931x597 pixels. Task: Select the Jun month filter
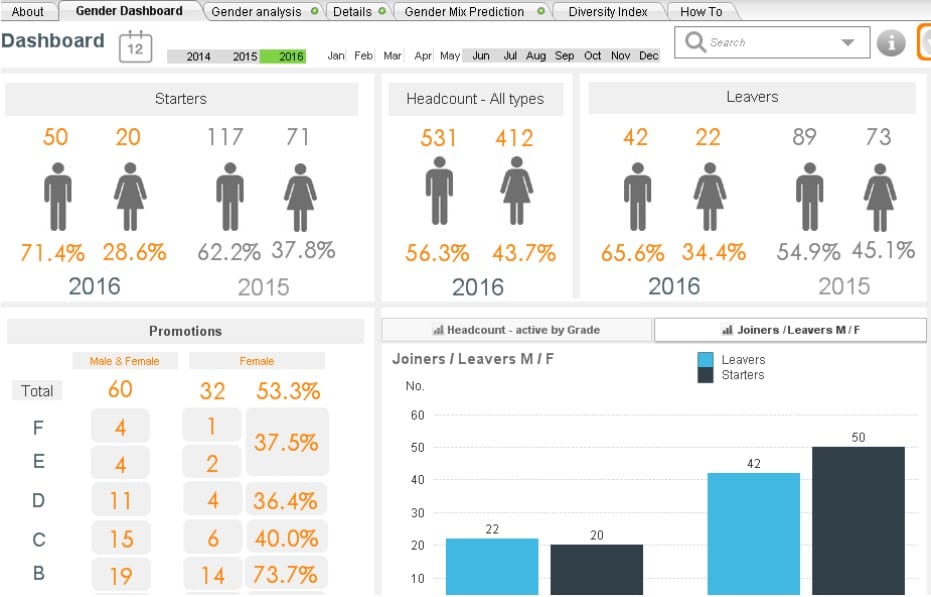481,56
